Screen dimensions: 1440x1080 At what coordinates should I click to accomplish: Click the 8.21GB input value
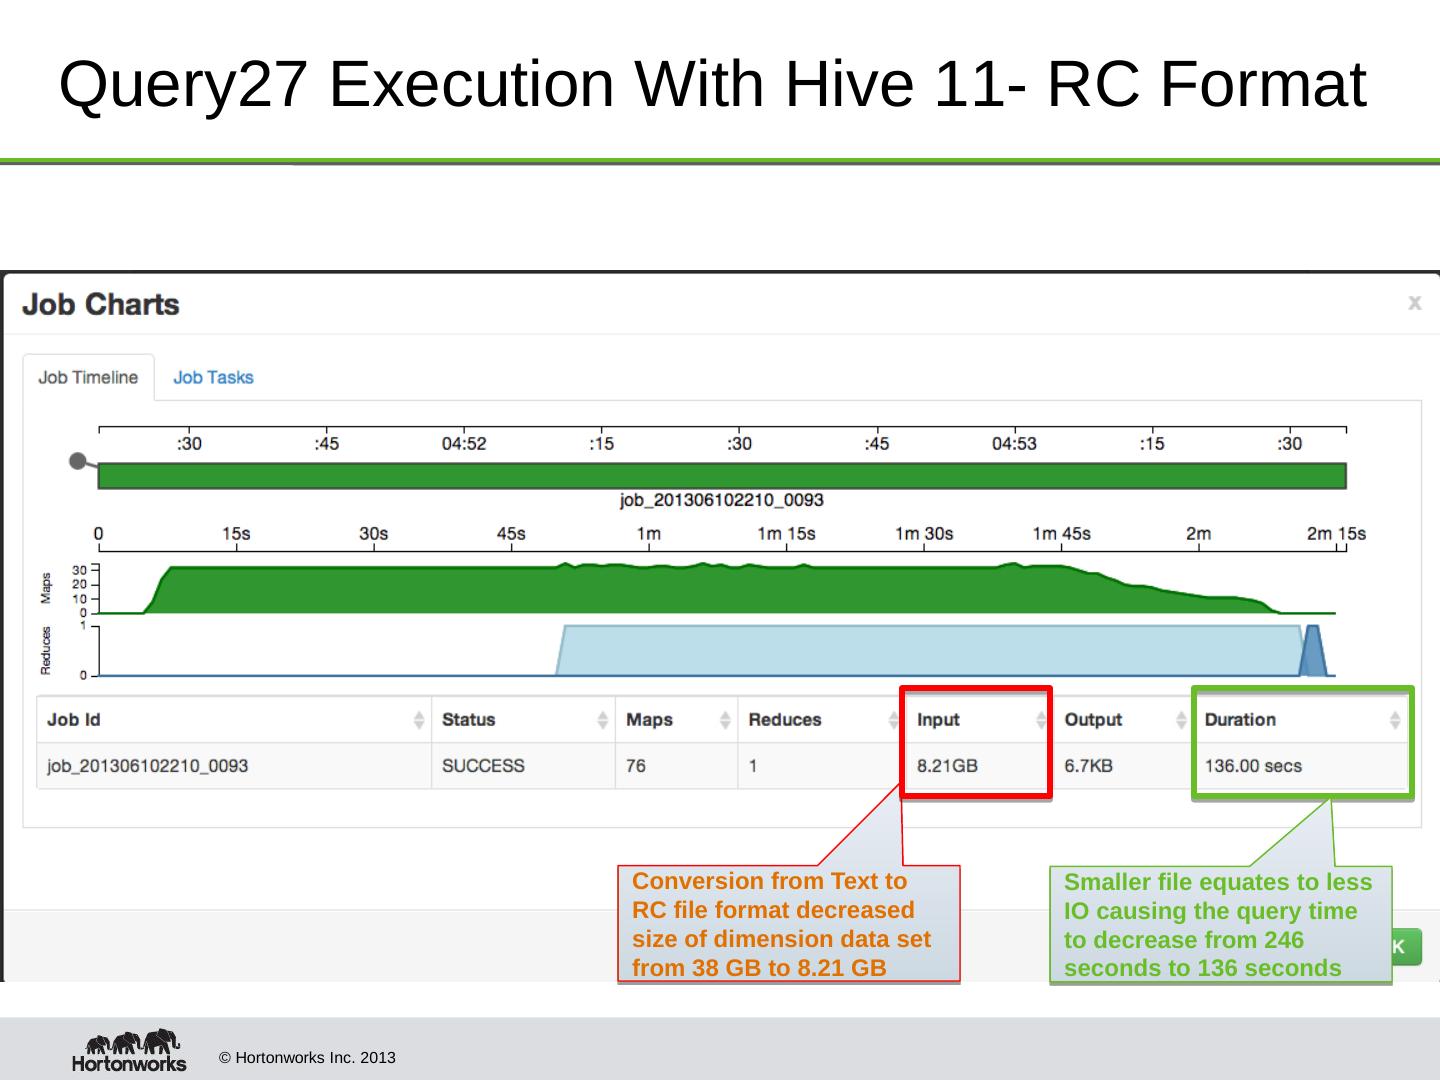click(947, 766)
